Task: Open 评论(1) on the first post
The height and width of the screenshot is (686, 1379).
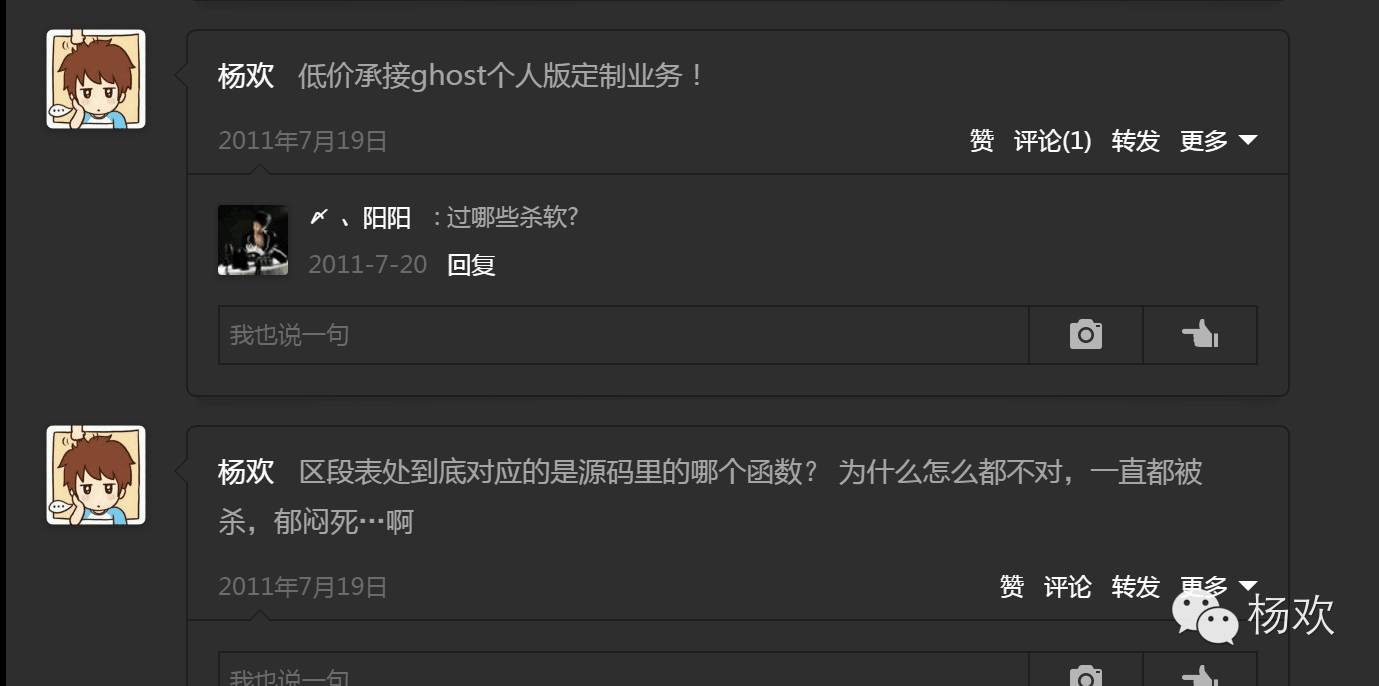Action: tap(1053, 141)
